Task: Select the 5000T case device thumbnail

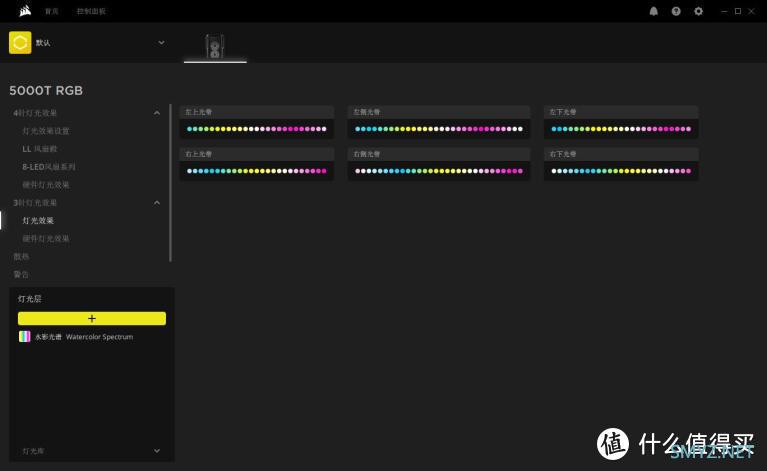Action: click(x=215, y=46)
